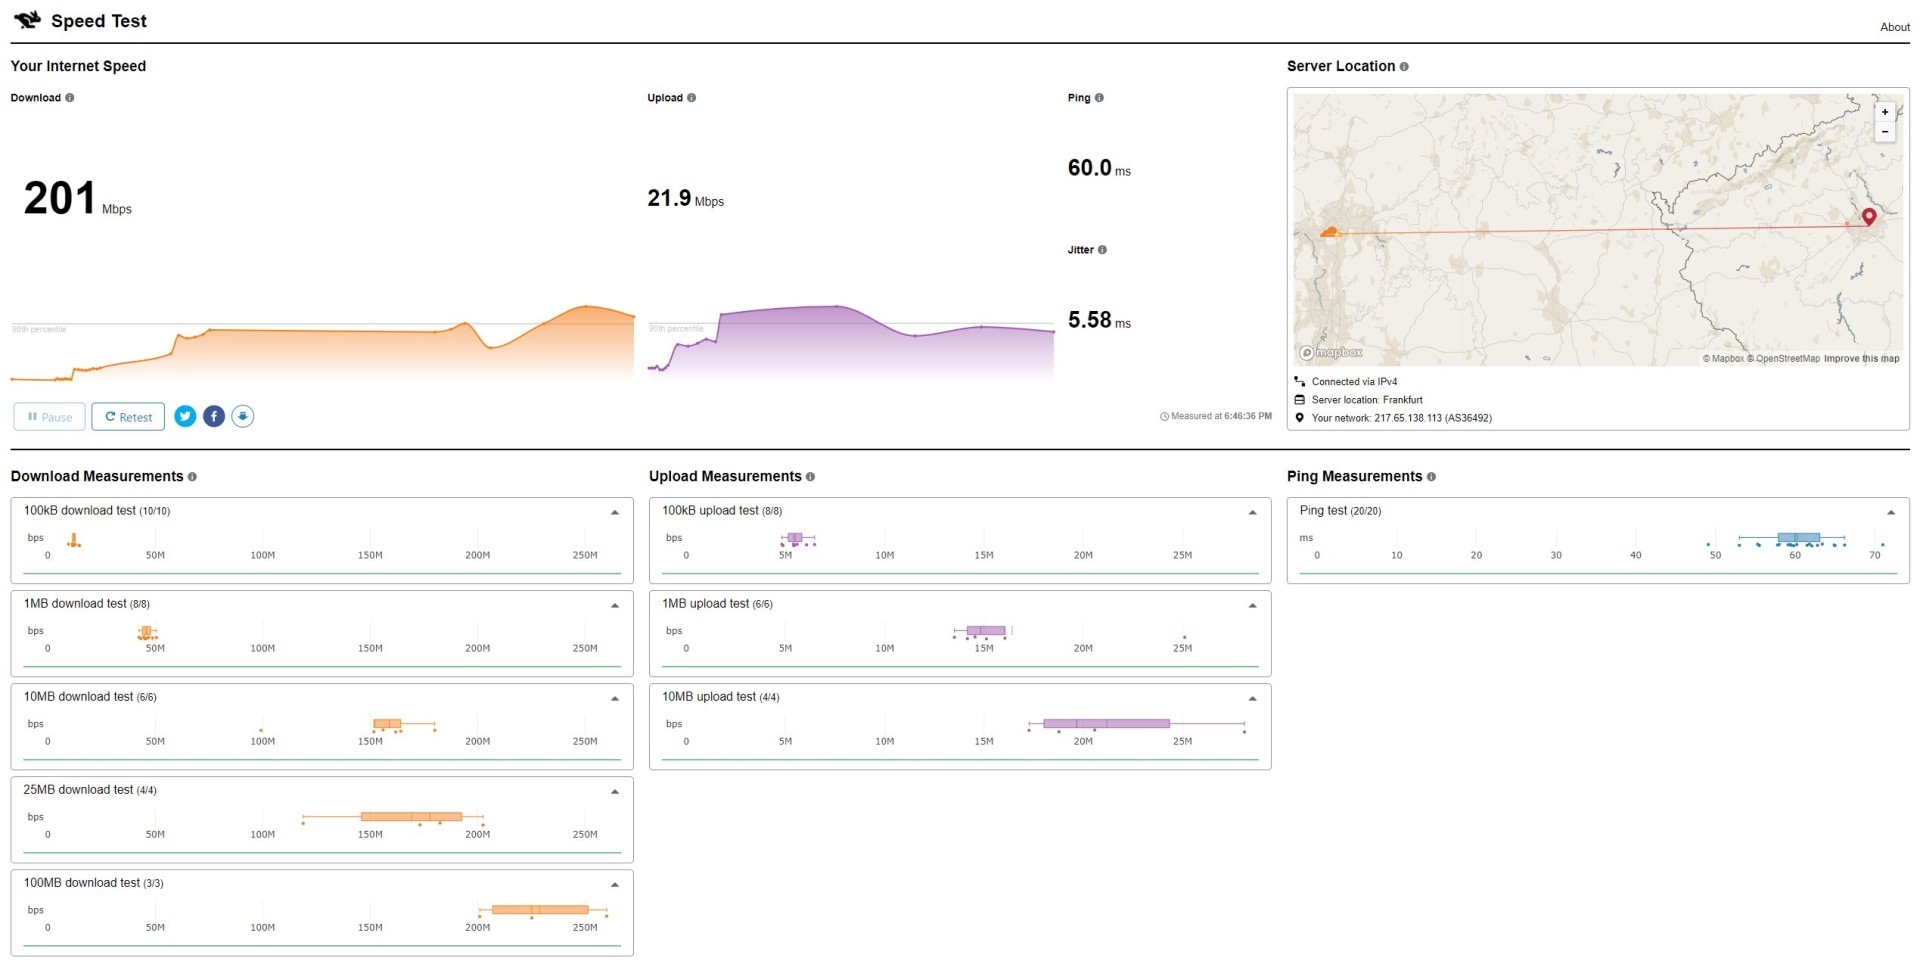Pause the speed test
This screenshot has height=964, width=1920.
click(x=49, y=417)
